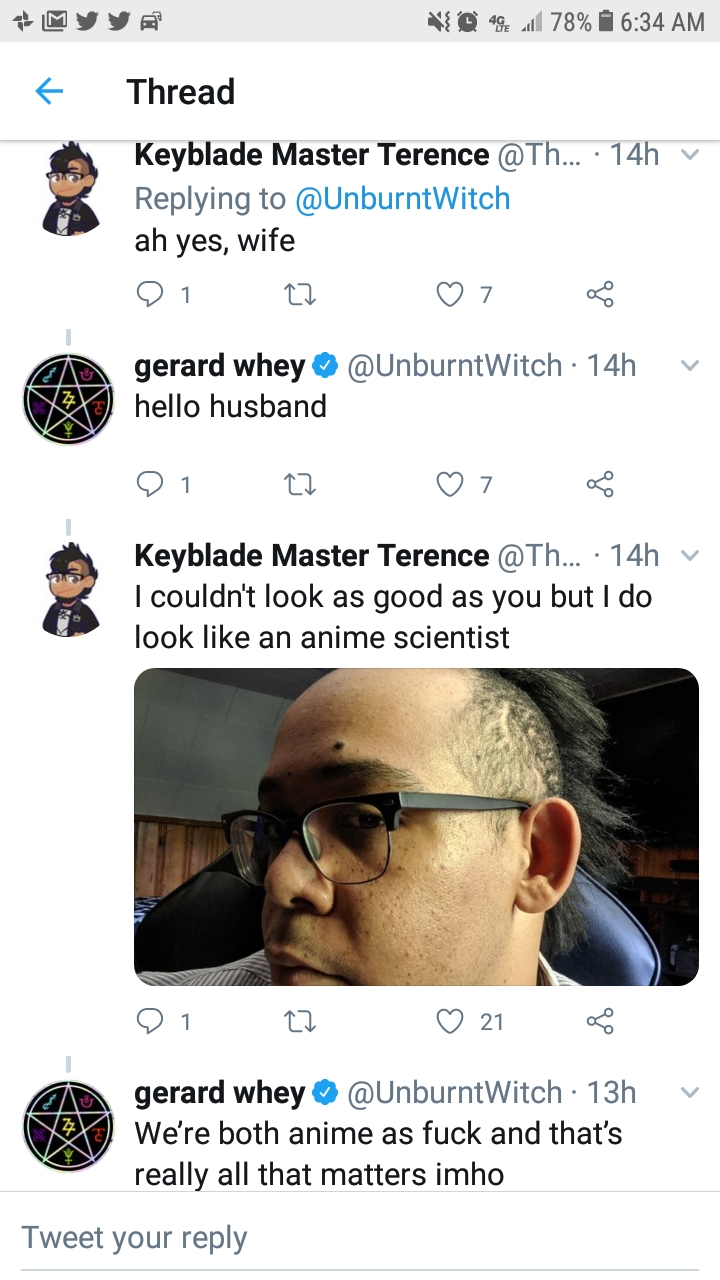View the attached selfie photo

(x=416, y=827)
